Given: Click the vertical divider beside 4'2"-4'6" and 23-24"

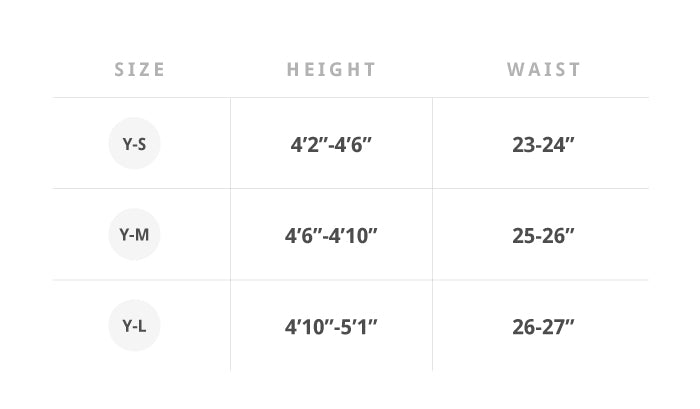Looking at the screenshot, I should (x=433, y=143).
